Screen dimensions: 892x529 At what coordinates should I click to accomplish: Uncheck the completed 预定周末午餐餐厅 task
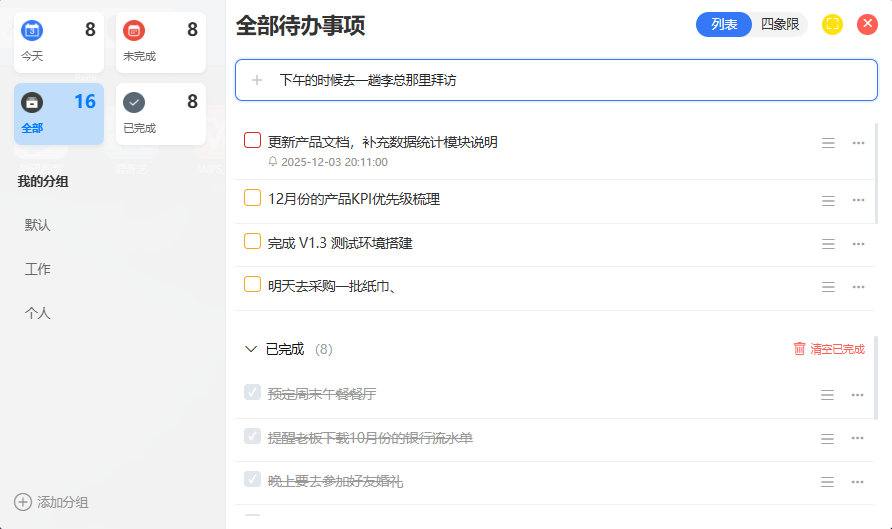pos(252,393)
